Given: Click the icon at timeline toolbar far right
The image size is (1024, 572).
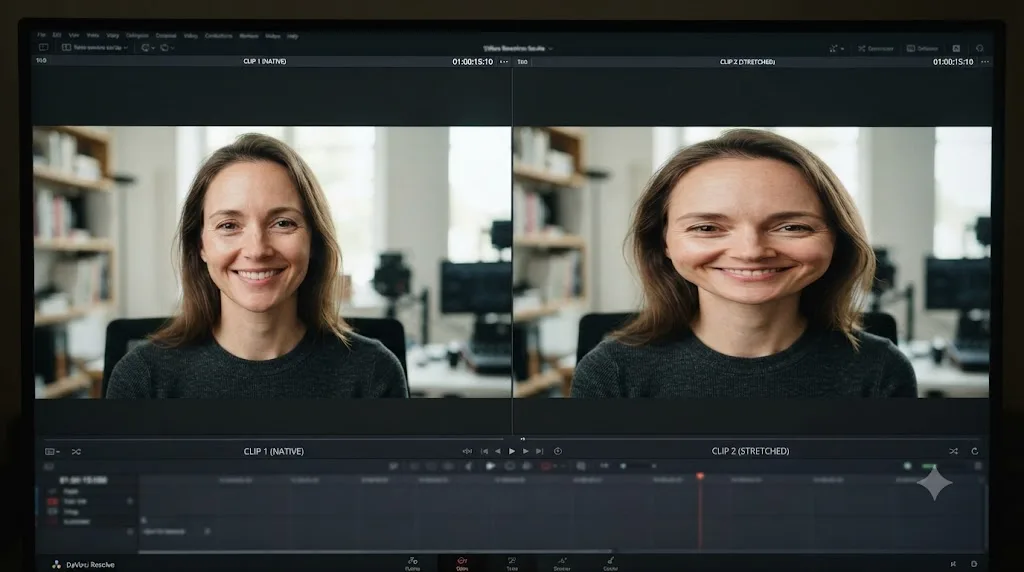Looking at the screenshot, I should (x=978, y=466).
